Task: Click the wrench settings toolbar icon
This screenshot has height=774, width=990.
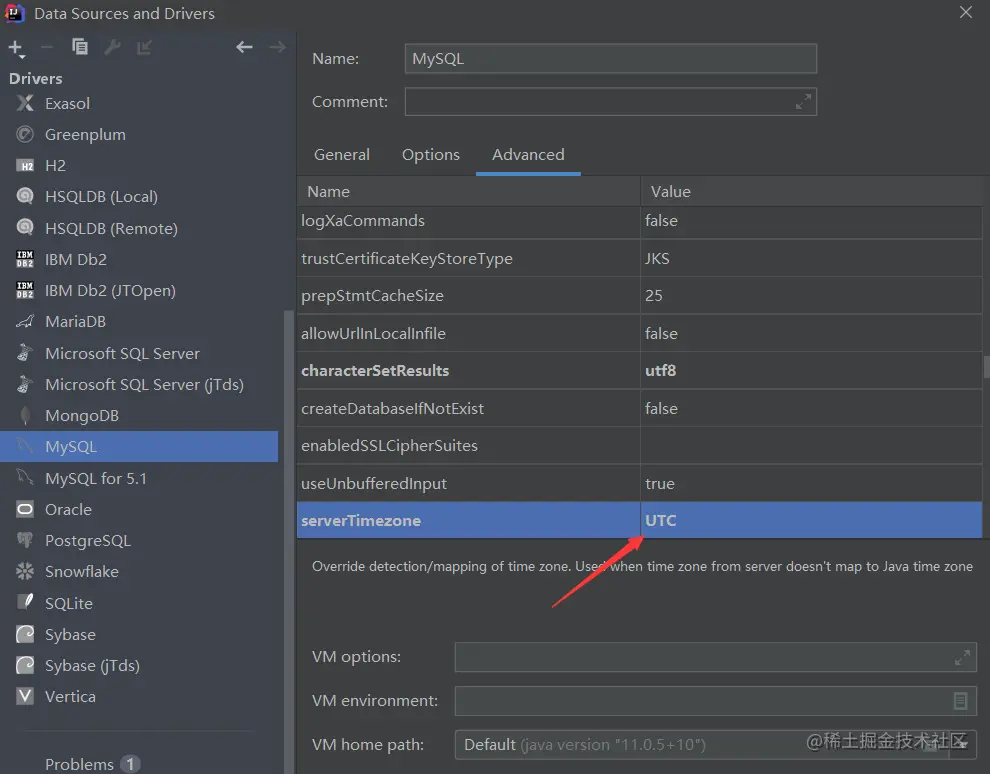Action: (x=112, y=47)
